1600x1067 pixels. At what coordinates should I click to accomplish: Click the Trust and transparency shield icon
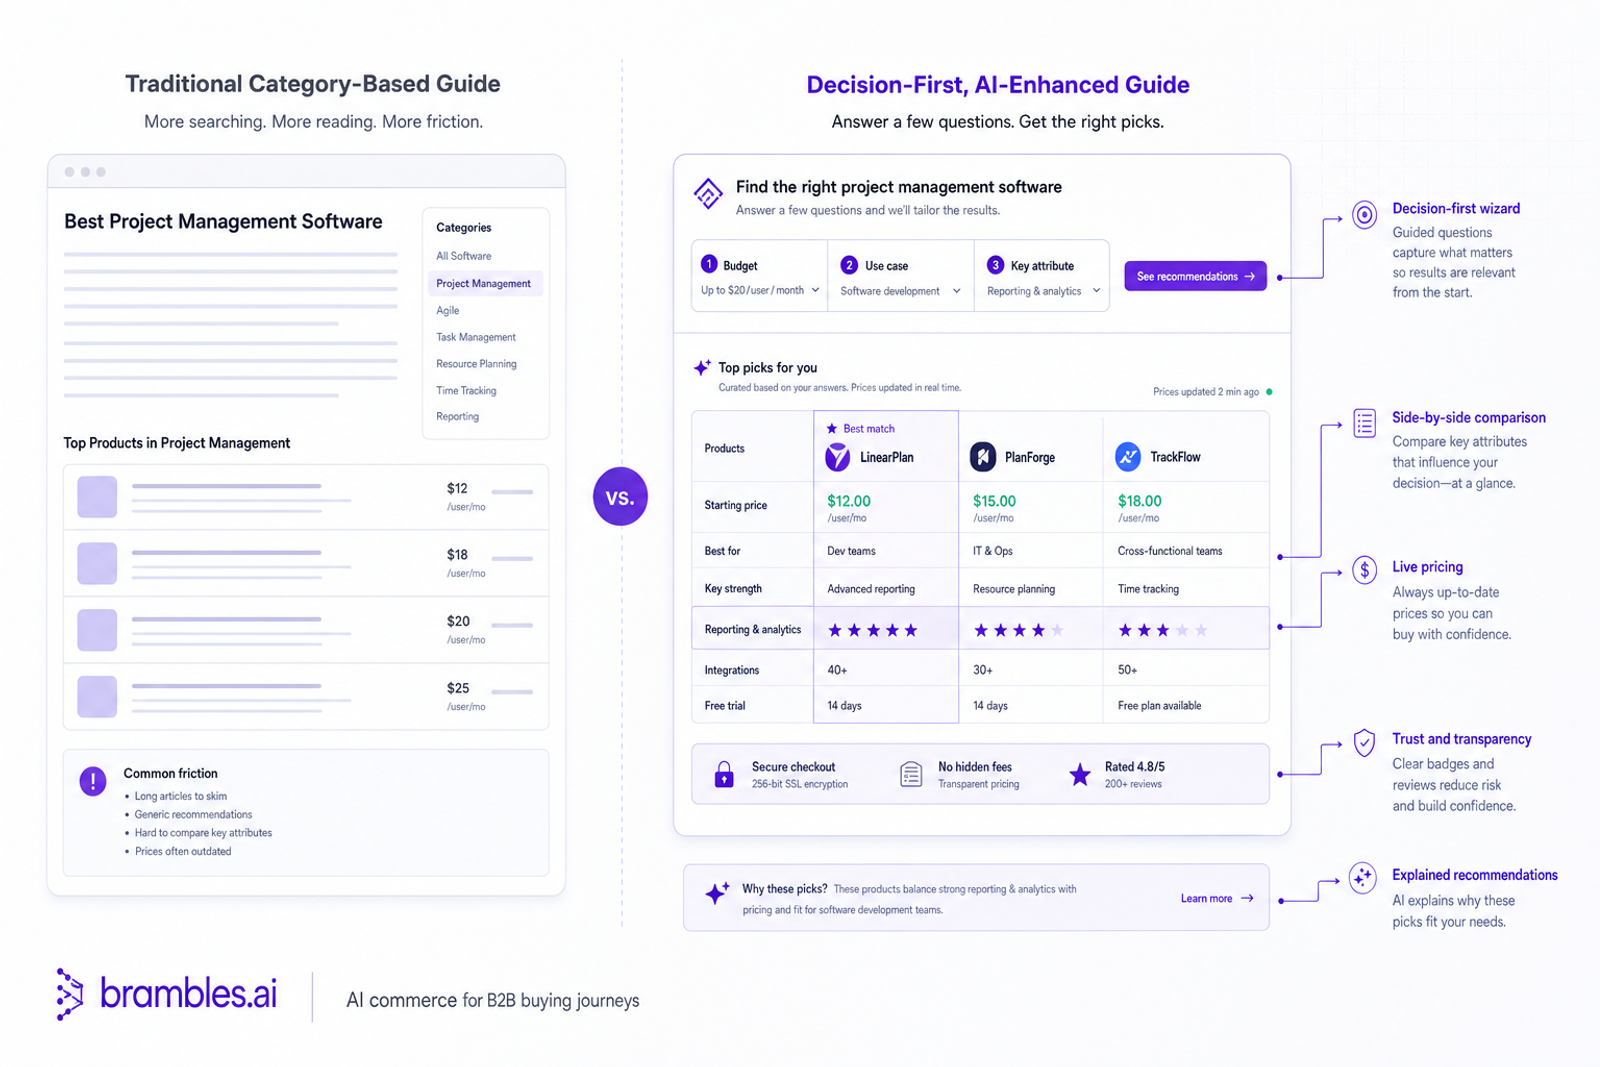tap(1365, 743)
